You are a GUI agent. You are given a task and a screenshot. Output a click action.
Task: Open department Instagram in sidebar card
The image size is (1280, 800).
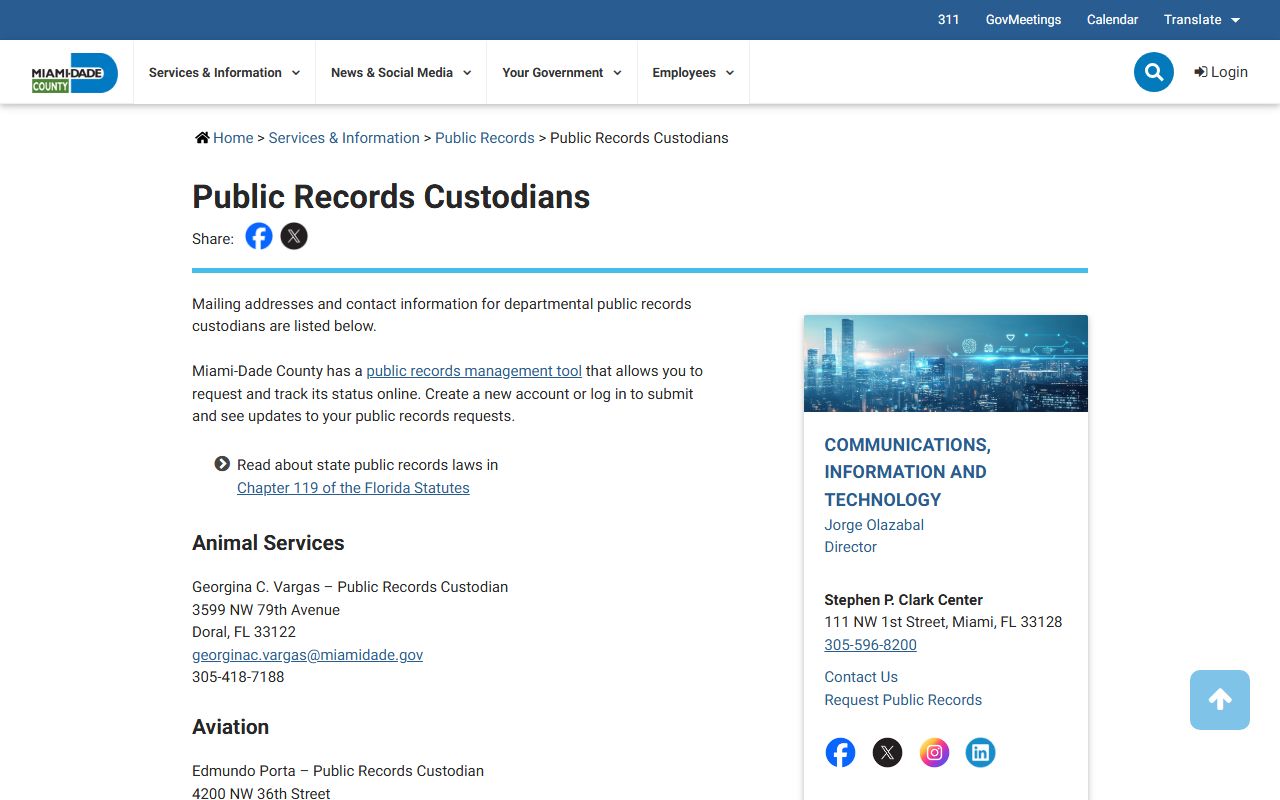click(934, 753)
